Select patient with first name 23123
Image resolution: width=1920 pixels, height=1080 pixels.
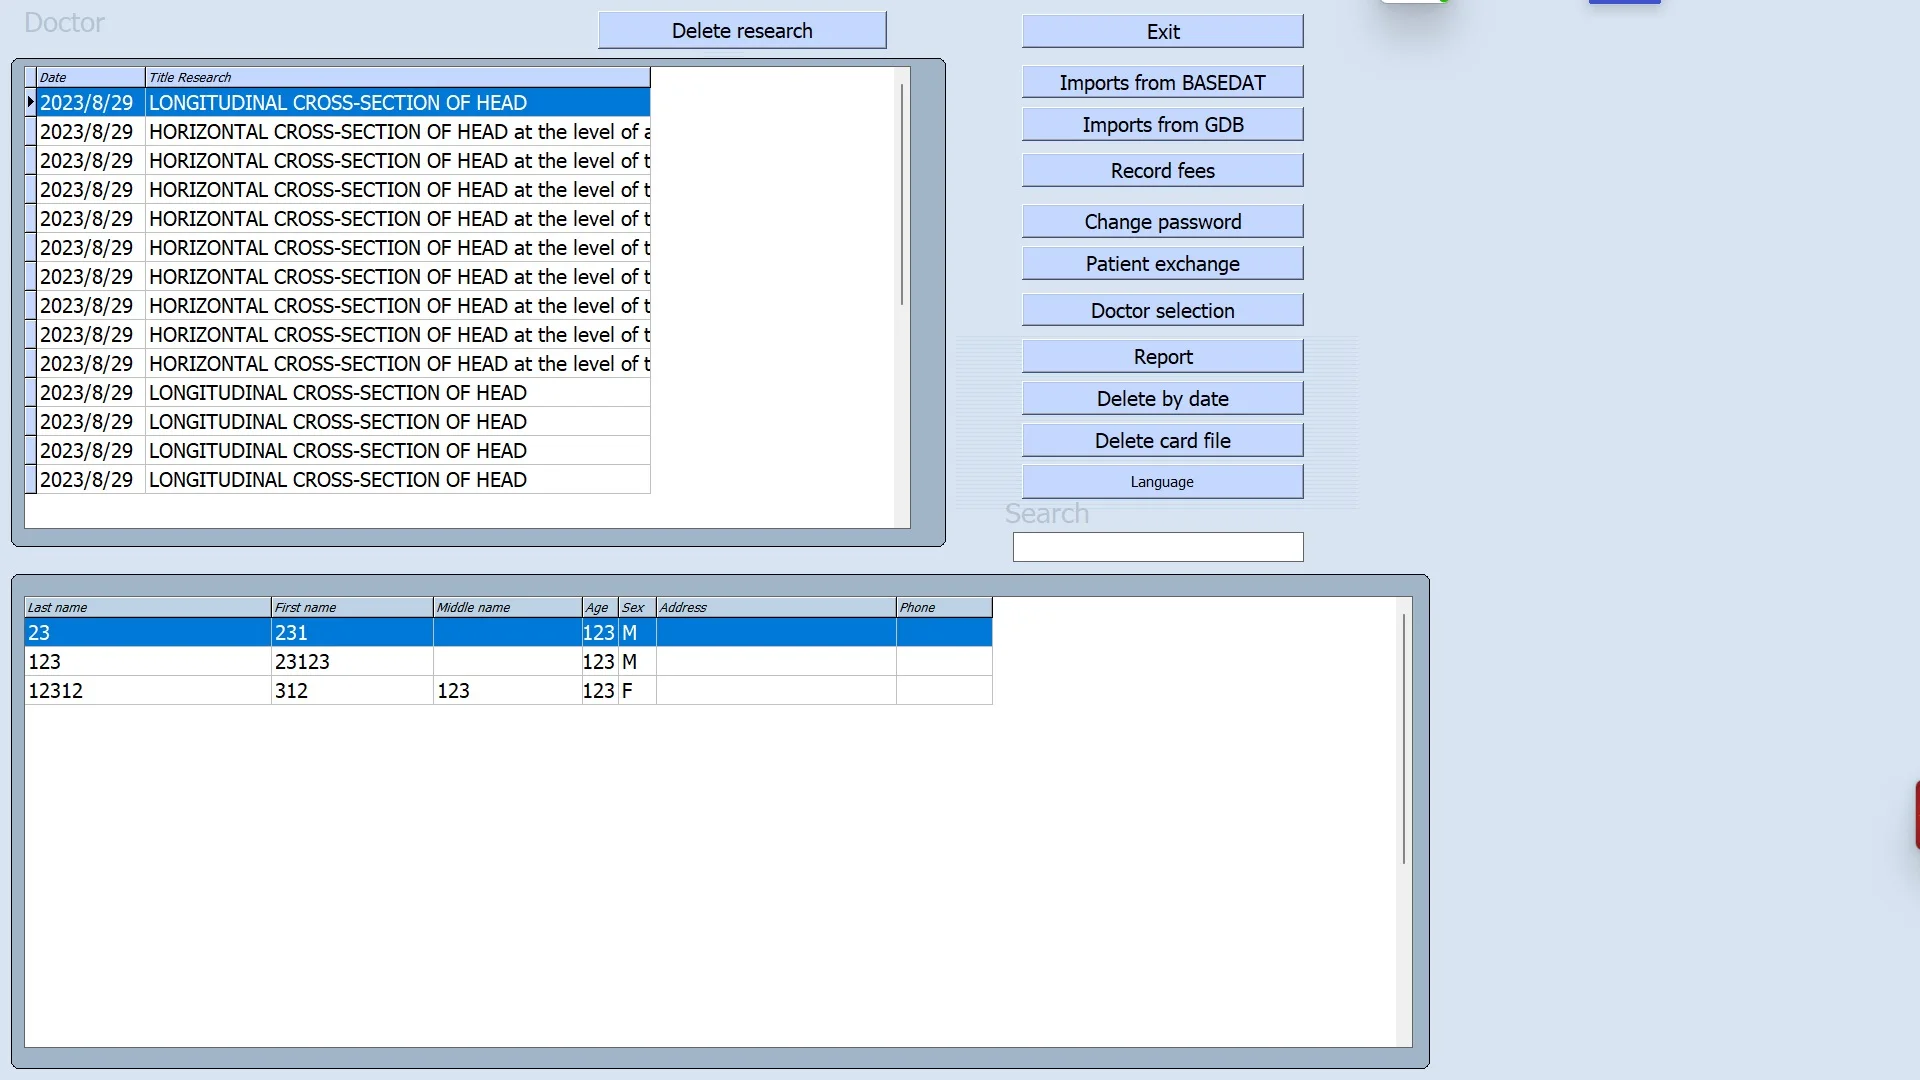pos(350,661)
